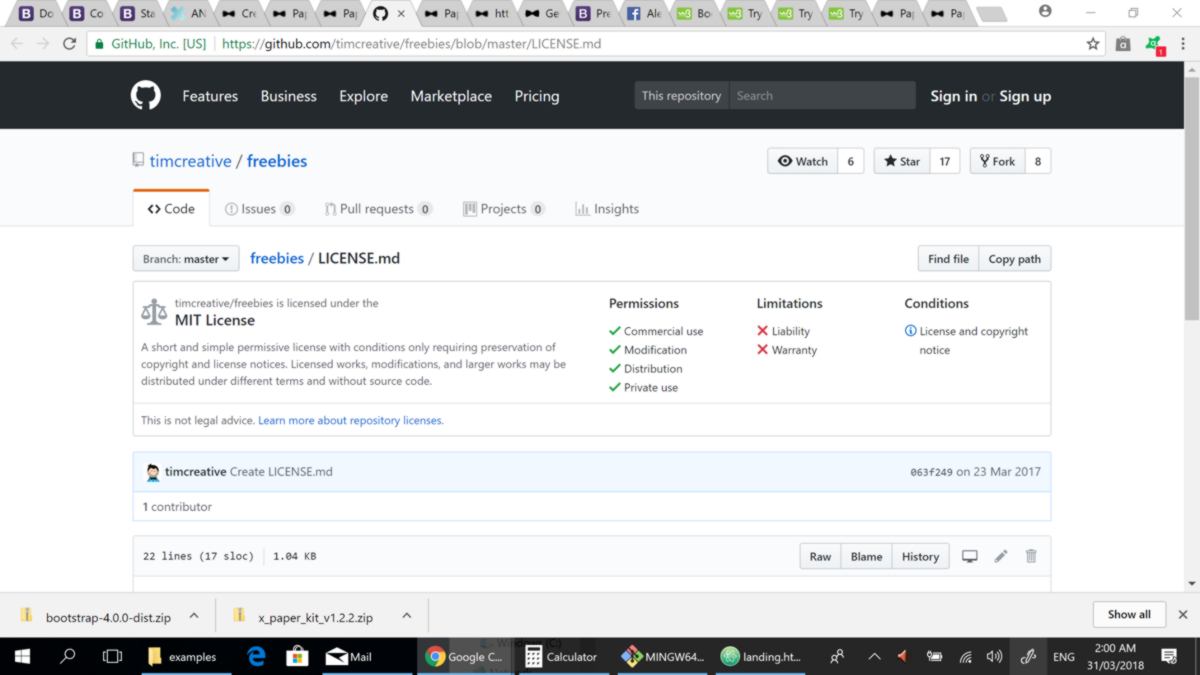This screenshot has width=1200, height=675.
Task: Click the timcreative avatar in commit bar
Action: (x=153, y=472)
